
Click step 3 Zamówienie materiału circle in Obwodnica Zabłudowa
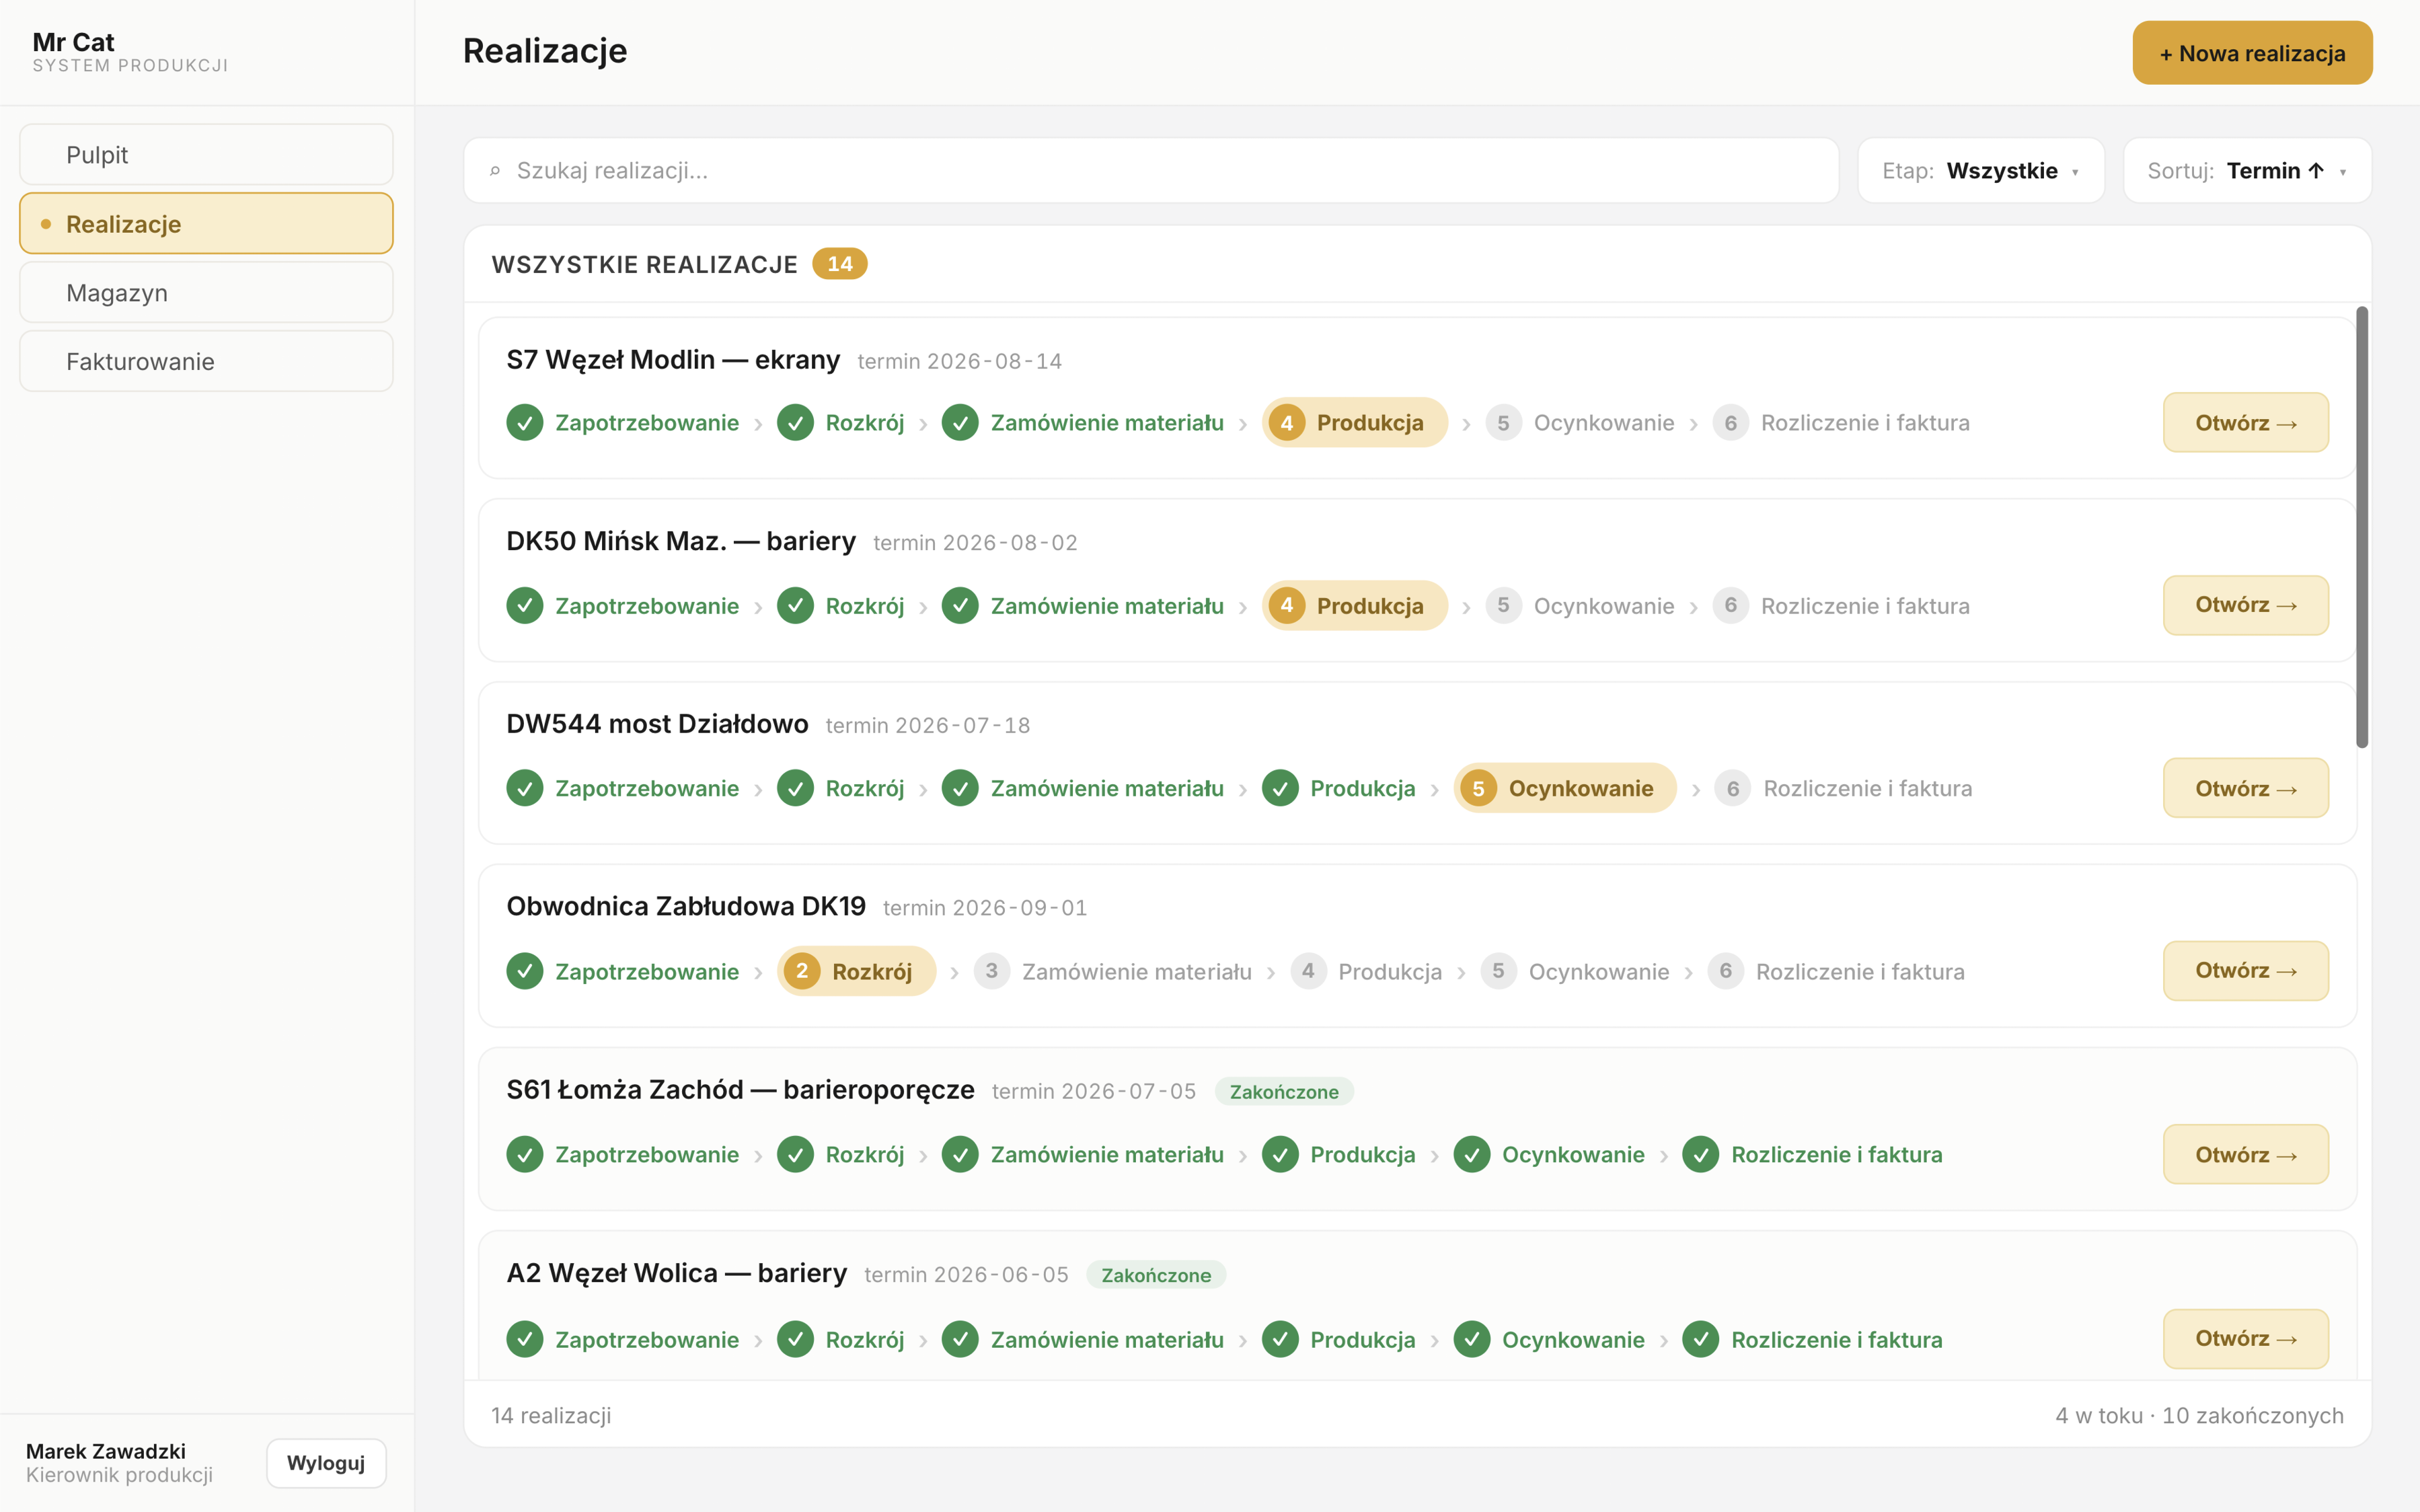tap(991, 971)
